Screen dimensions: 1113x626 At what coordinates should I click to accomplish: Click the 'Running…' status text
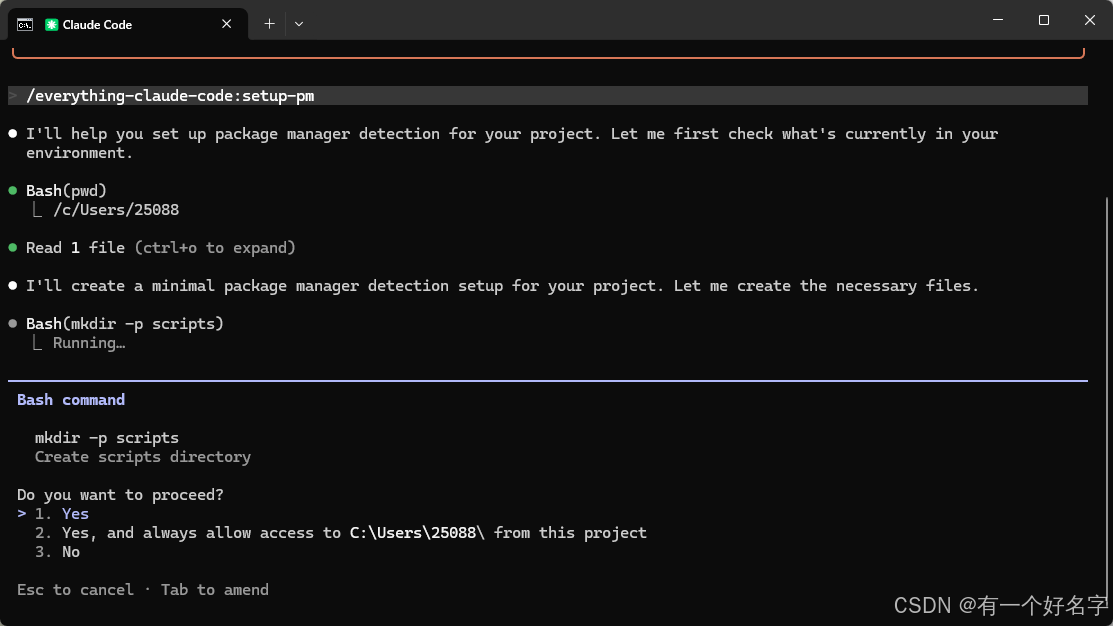click(x=89, y=343)
